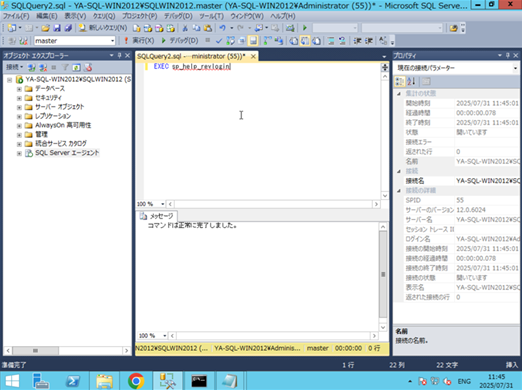Click the Copy icon in toolbar
522x390 pixels.
click(196, 28)
